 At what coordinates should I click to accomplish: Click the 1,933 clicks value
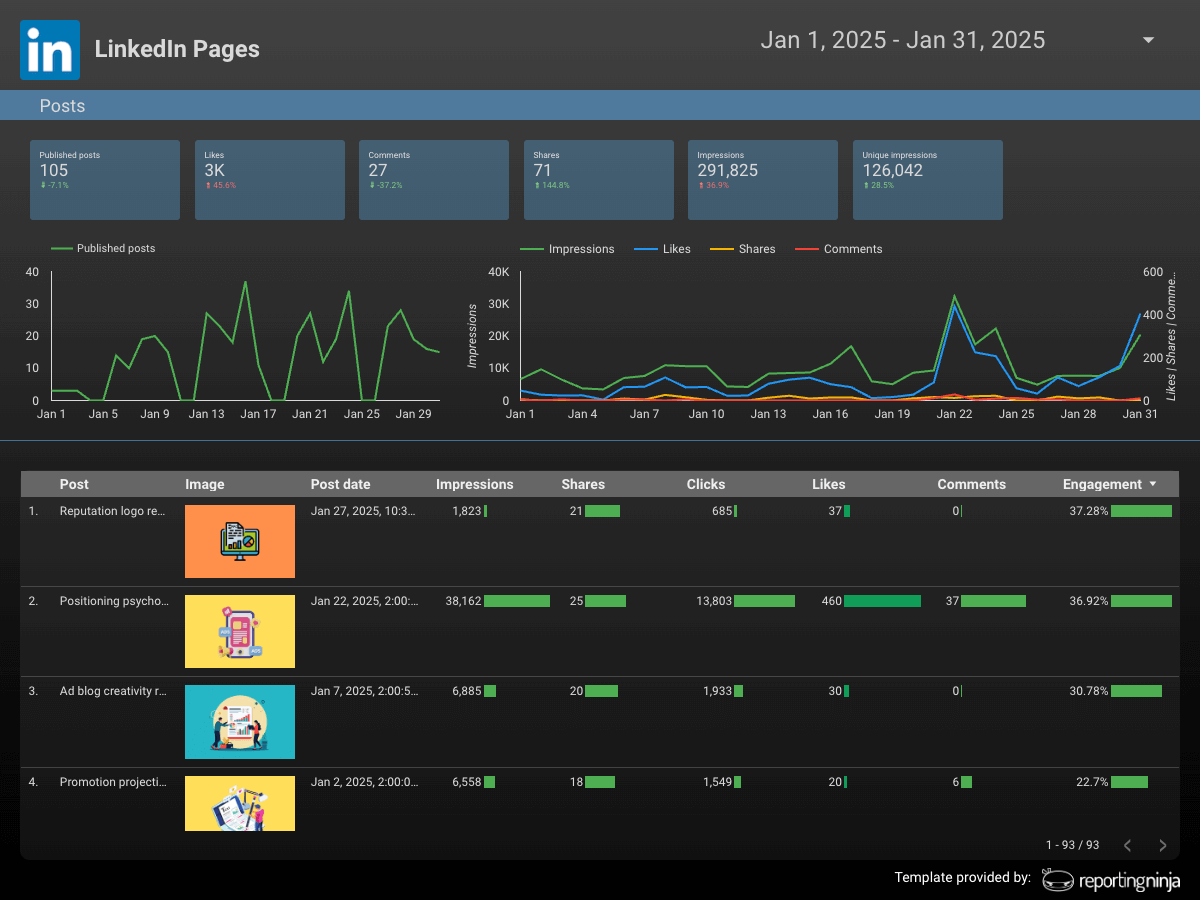[x=718, y=691]
